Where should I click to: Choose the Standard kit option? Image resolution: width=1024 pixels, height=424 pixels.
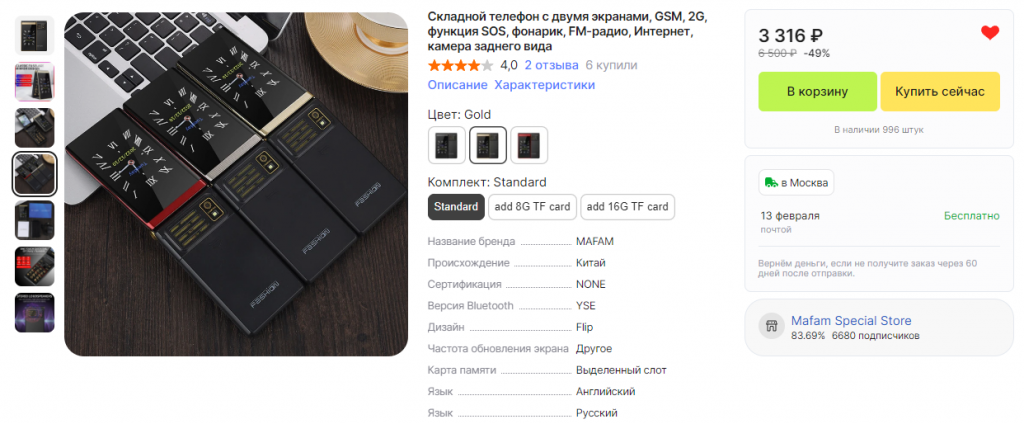pos(456,207)
